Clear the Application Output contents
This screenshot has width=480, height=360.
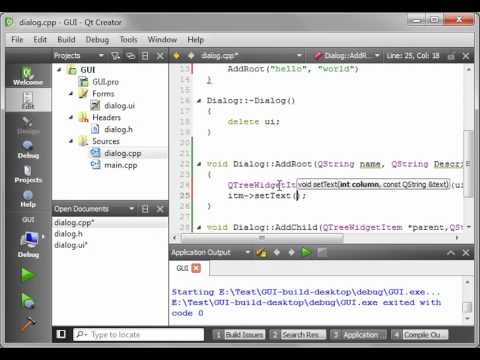261,253
